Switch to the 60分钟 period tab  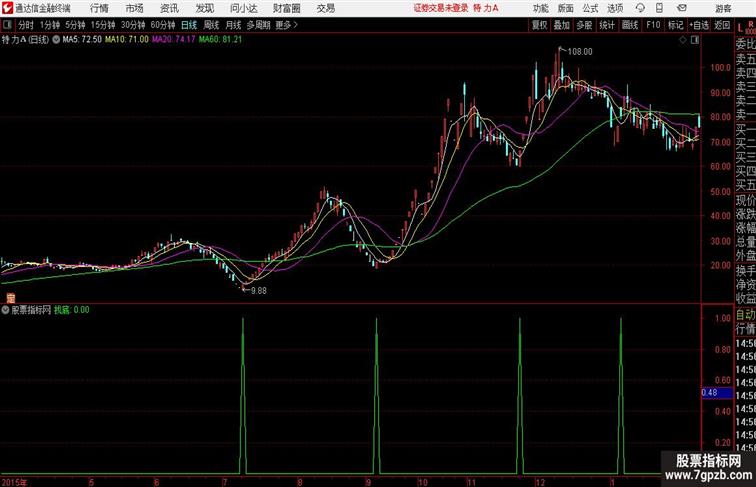(162, 25)
